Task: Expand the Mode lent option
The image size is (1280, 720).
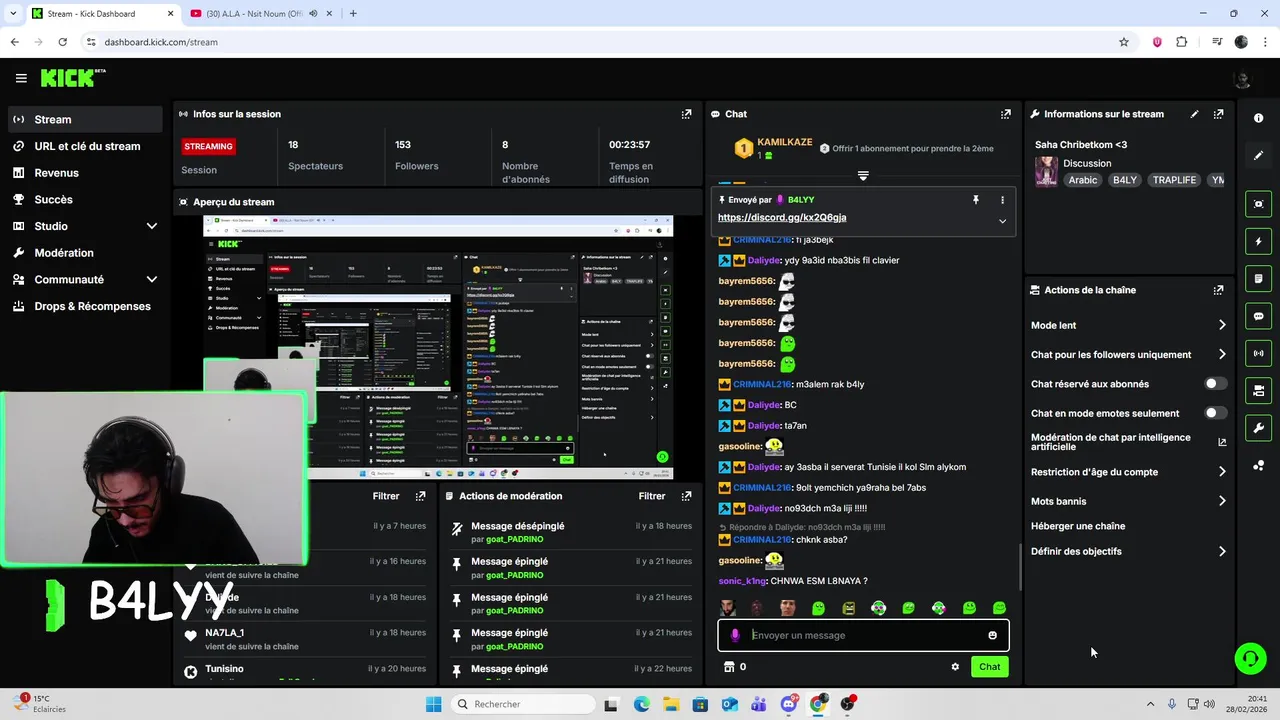Action: point(1222,325)
